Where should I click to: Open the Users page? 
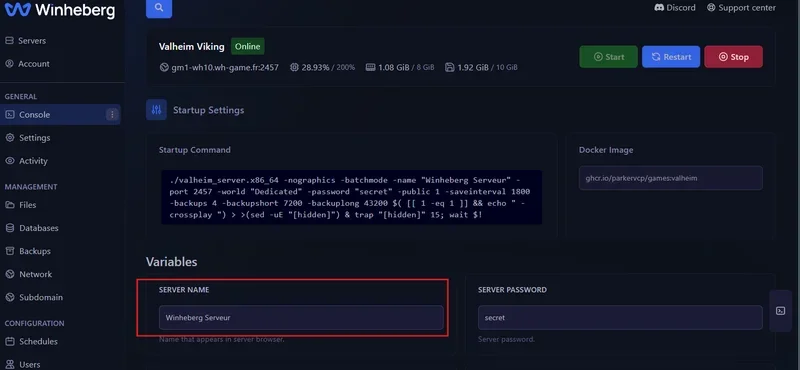point(30,364)
